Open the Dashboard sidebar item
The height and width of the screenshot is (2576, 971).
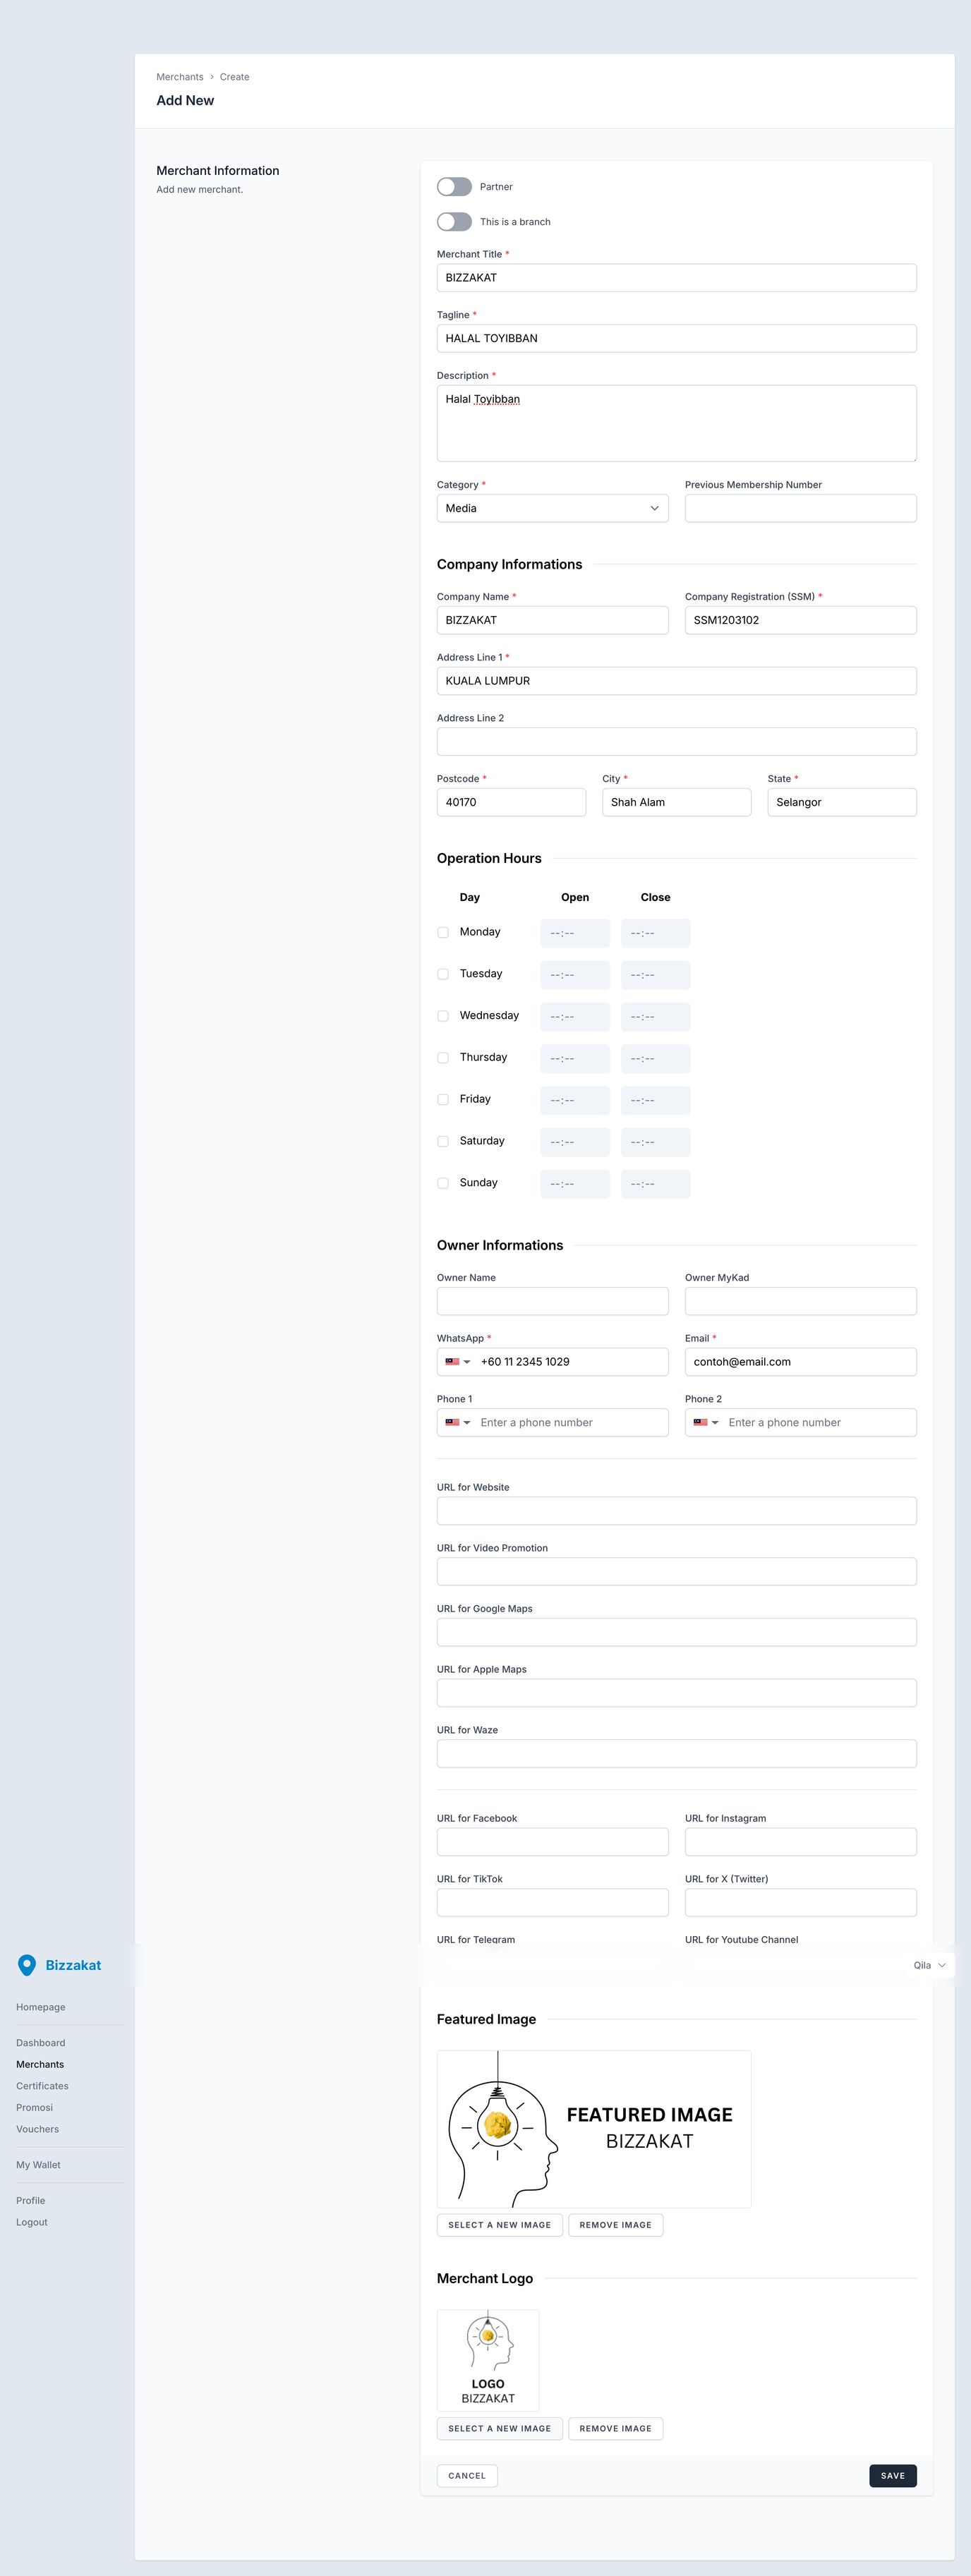[x=40, y=2042]
